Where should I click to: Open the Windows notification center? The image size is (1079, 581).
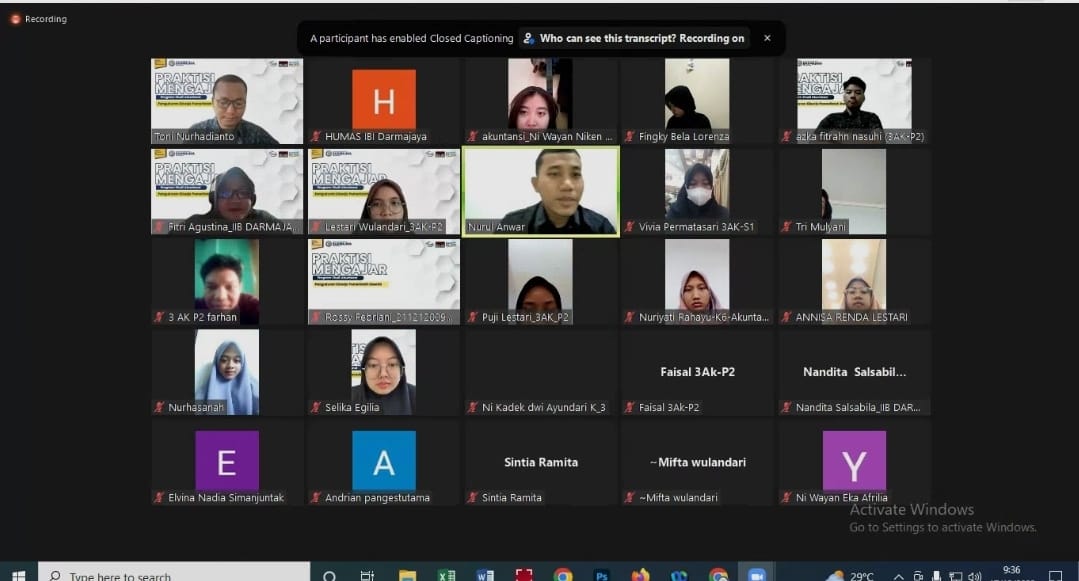pos(1054,575)
